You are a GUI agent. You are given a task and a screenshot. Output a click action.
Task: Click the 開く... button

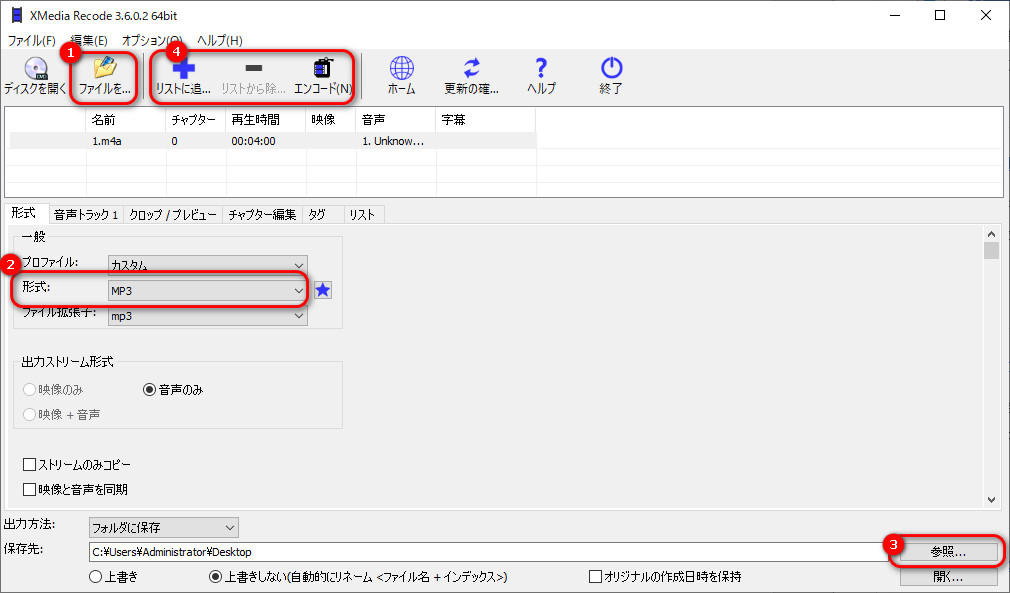[948, 576]
